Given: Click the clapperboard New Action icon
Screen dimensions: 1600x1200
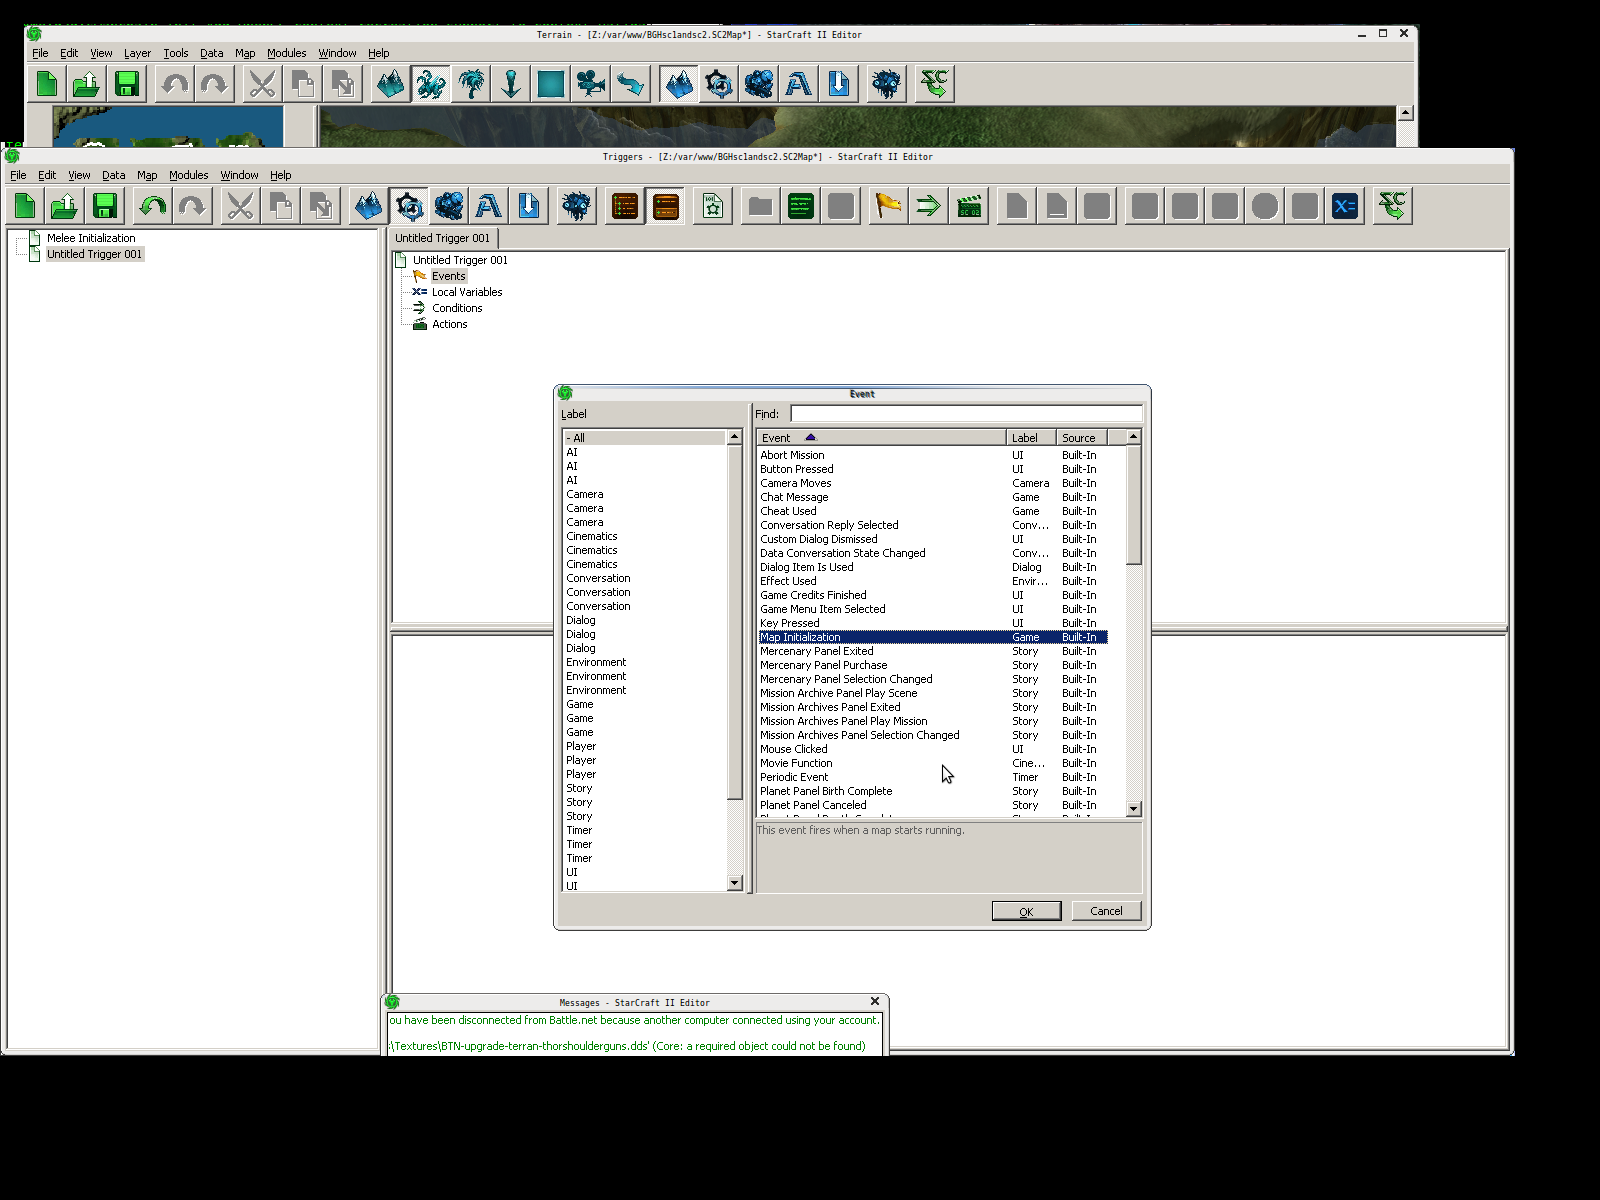Looking at the screenshot, I should click(969, 206).
